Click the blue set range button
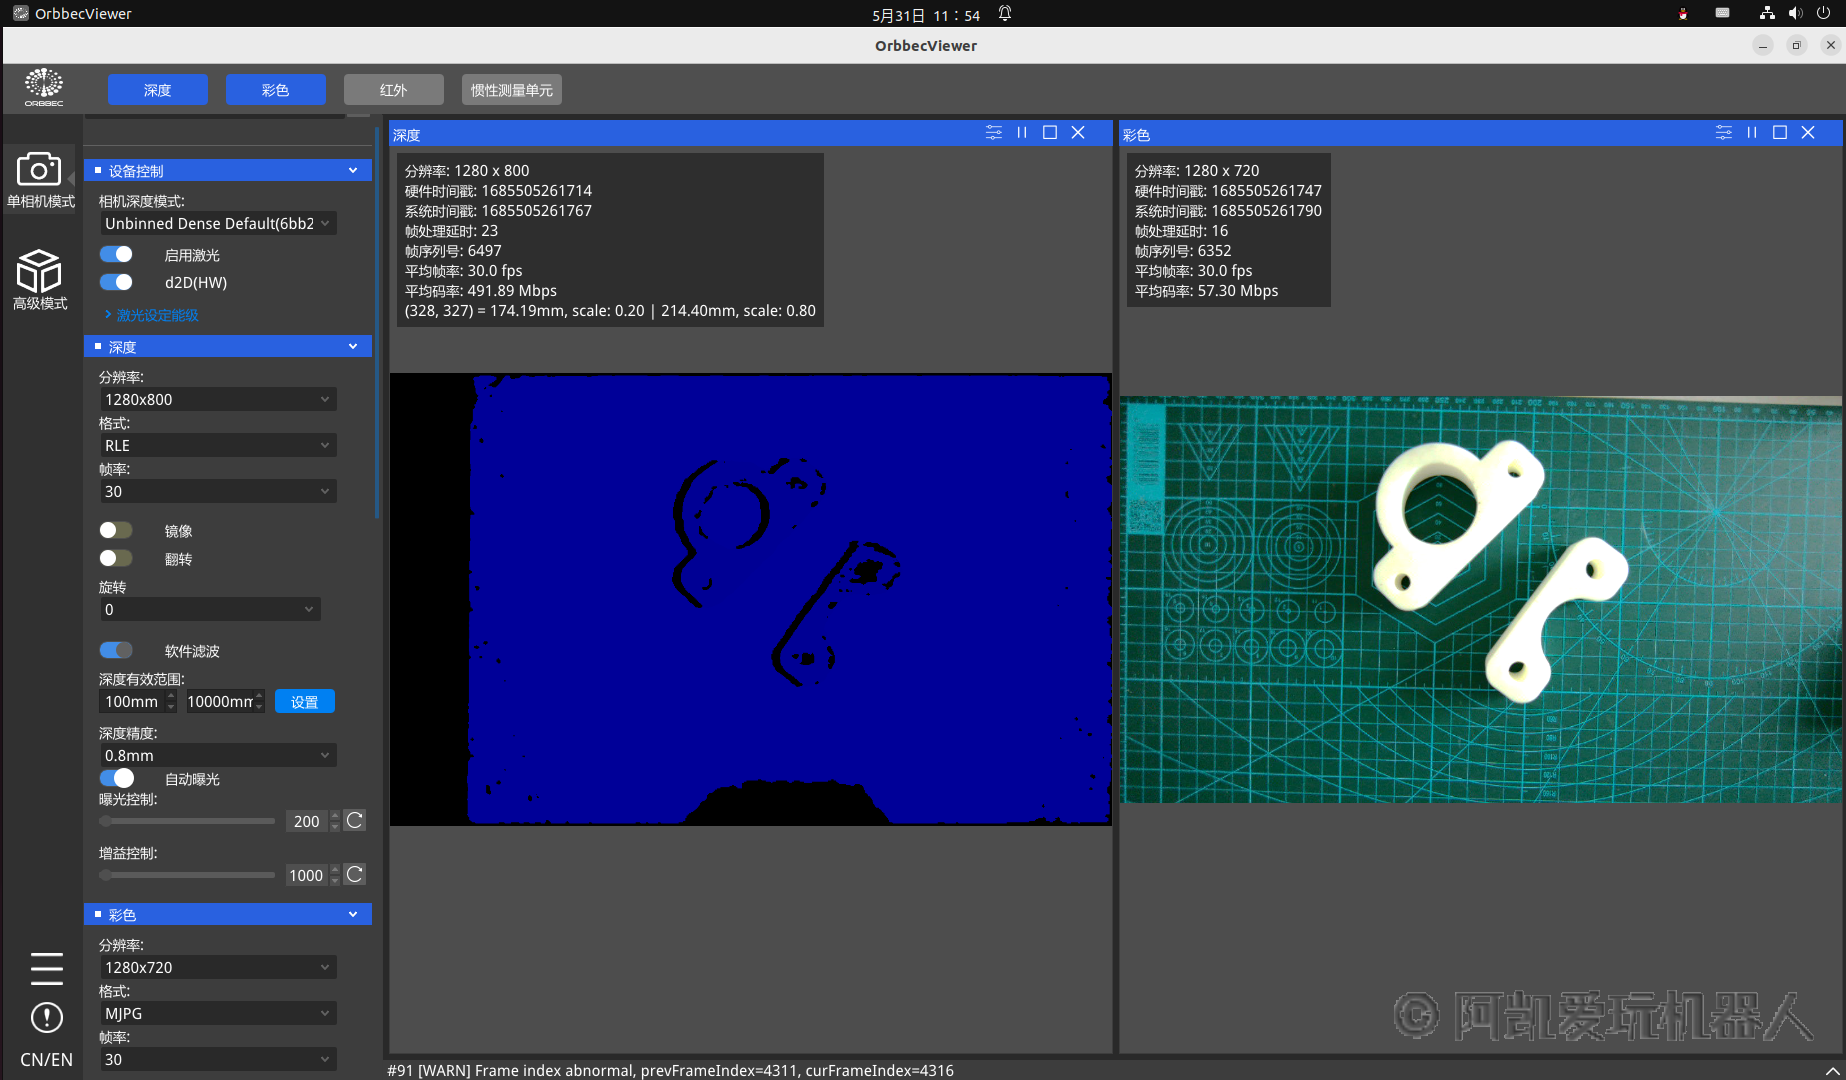Image resolution: width=1846 pixels, height=1080 pixels. point(304,702)
